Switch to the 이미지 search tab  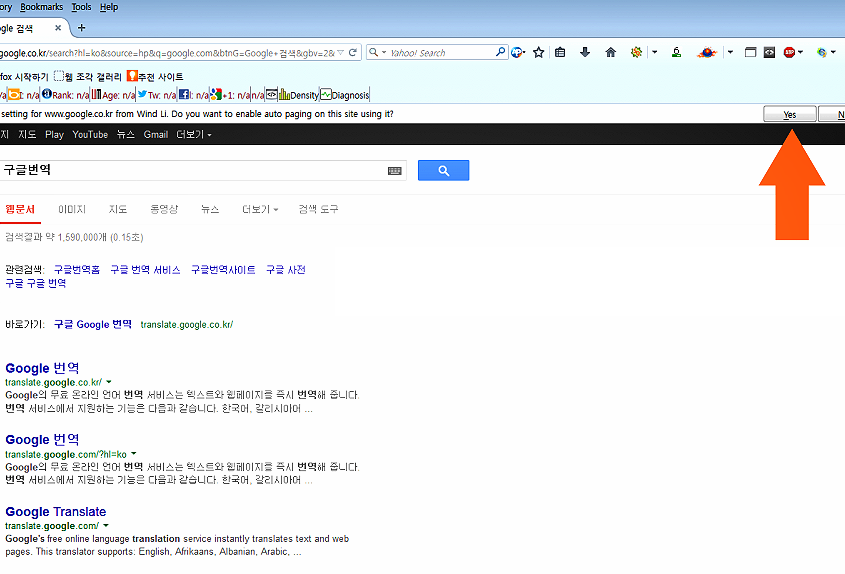click(x=72, y=209)
